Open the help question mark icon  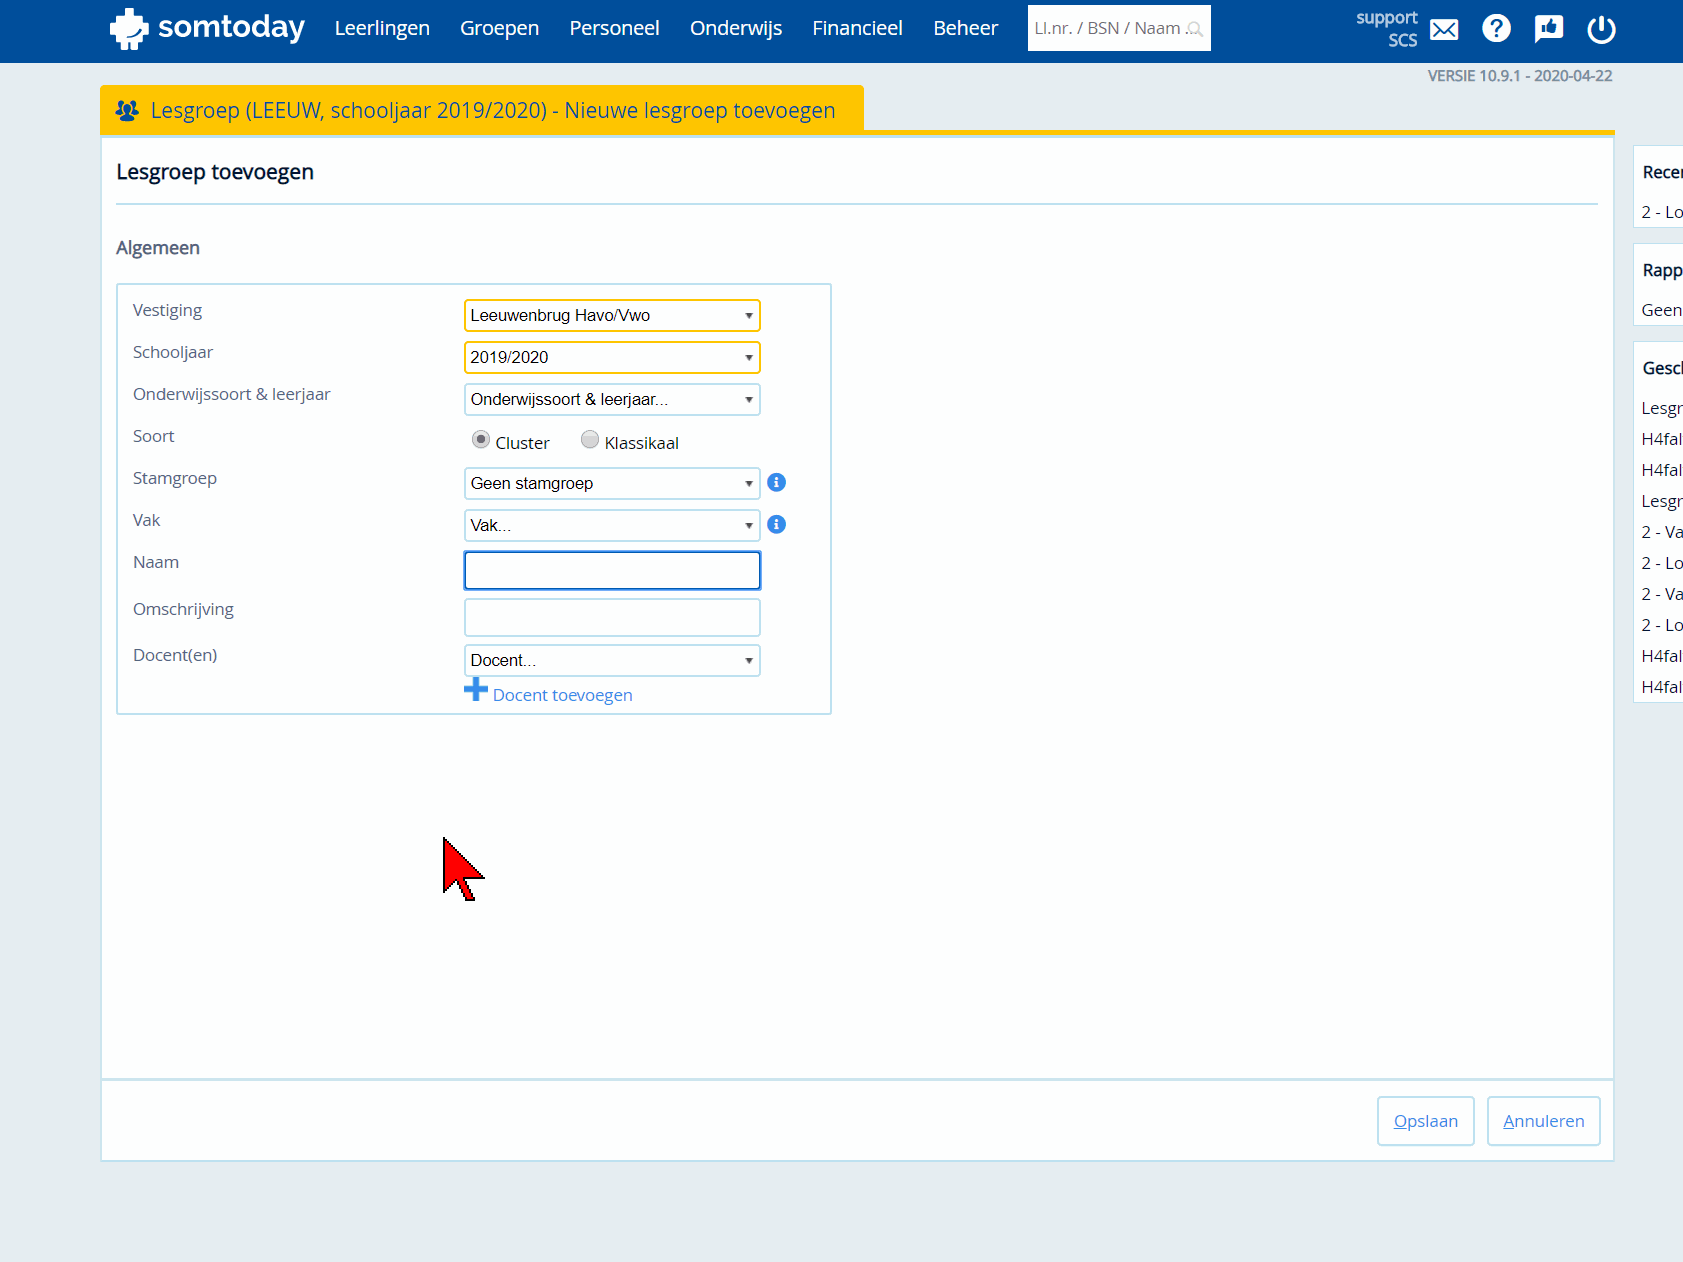click(x=1496, y=29)
